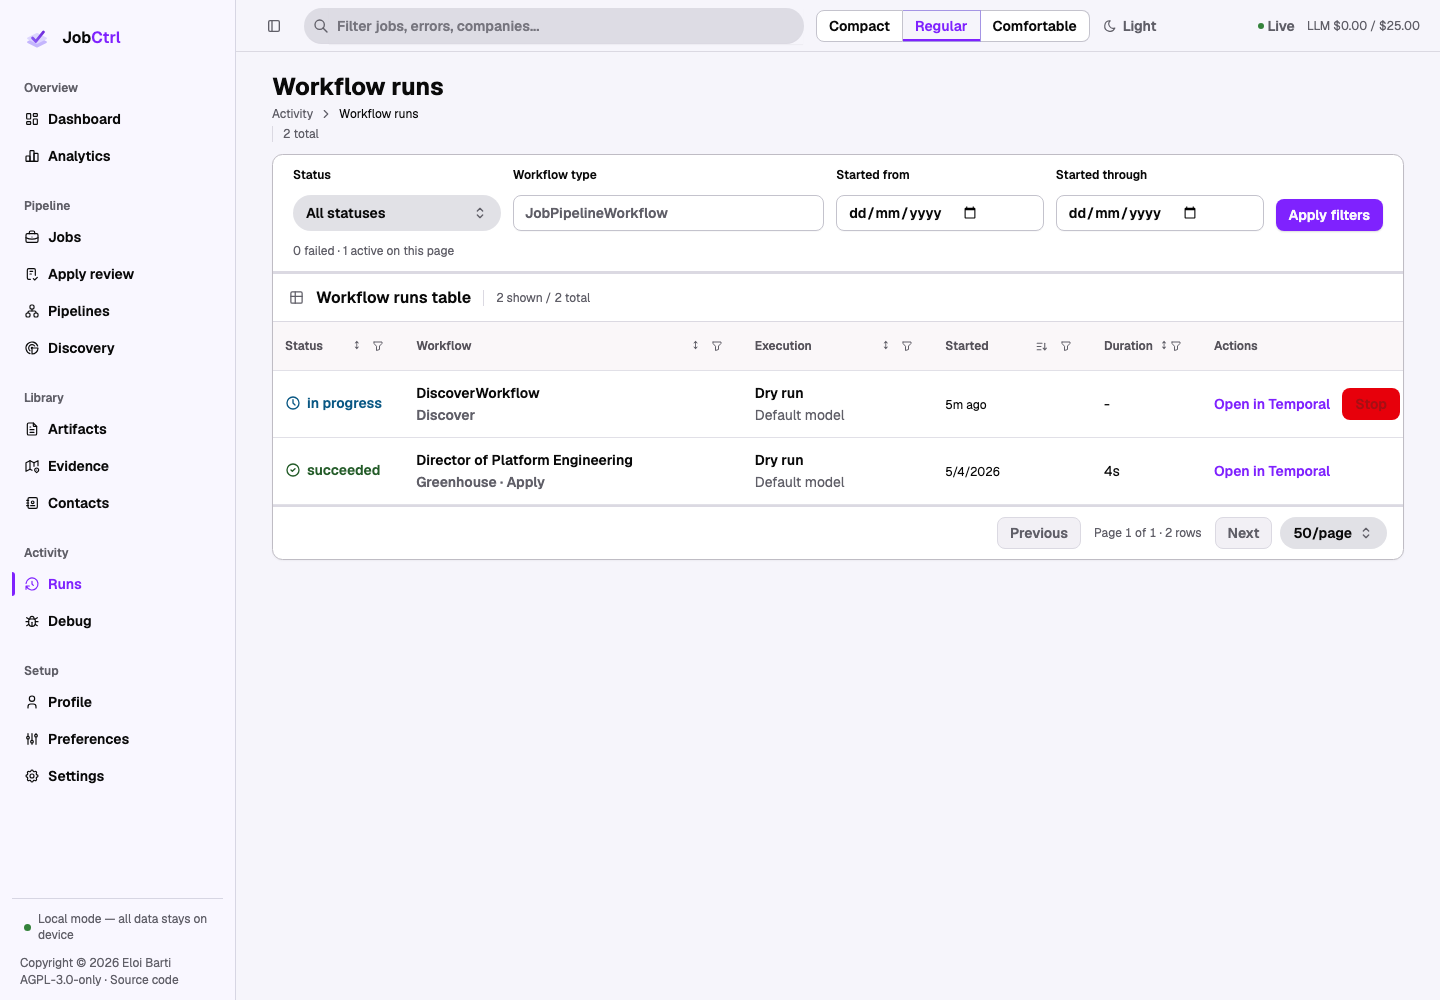Open the All statuses dropdown
Screen dimensions: 1440x1000
pyautogui.click(x=397, y=213)
